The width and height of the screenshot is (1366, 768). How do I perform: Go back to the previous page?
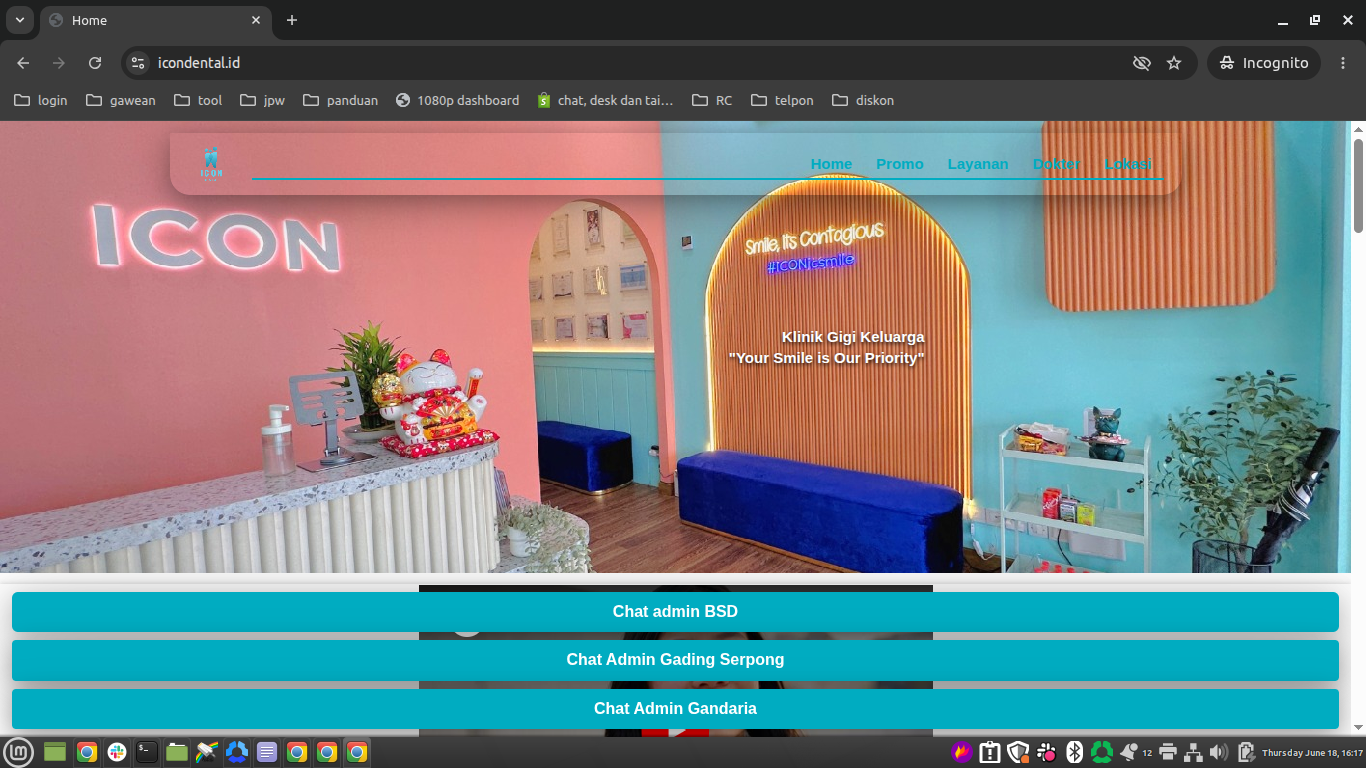click(x=23, y=63)
